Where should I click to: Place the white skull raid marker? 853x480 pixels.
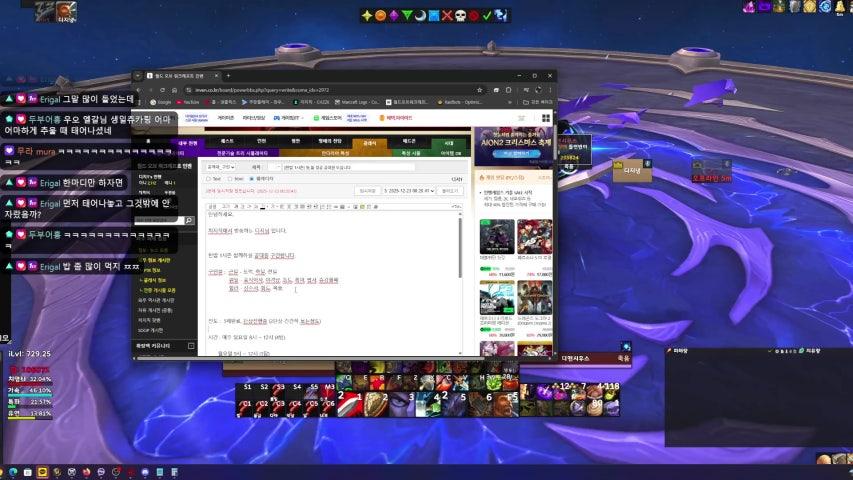[x=460, y=16]
